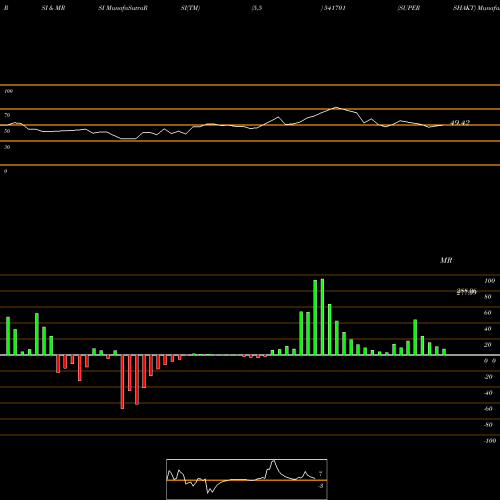Click the MR axis label -20
This screenshot has height=500, width=500.
click(x=488, y=377)
